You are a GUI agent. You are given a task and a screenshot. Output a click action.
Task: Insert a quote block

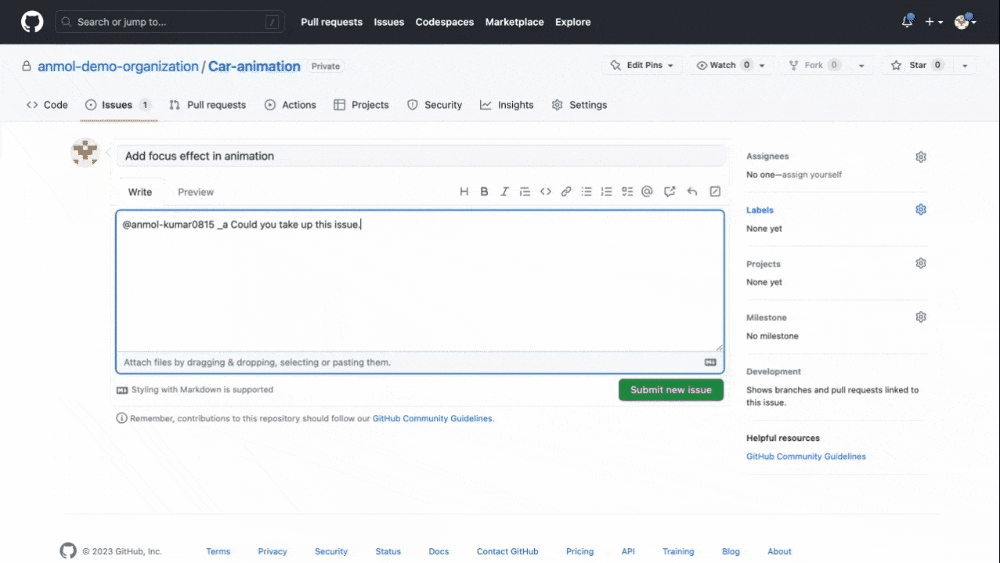click(524, 191)
